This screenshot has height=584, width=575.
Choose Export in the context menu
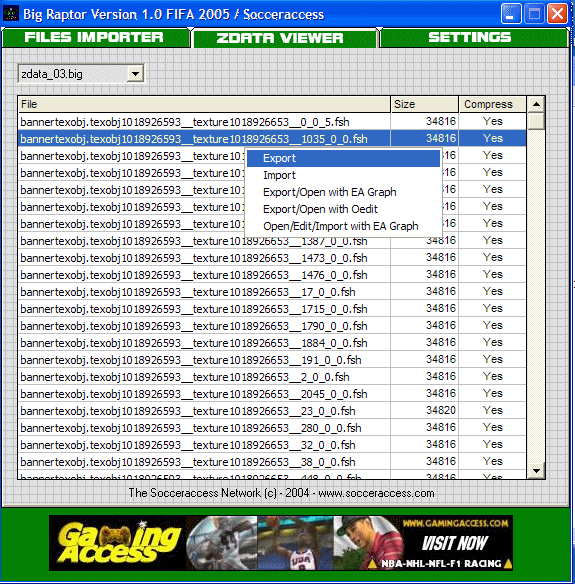[x=343, y=158]
